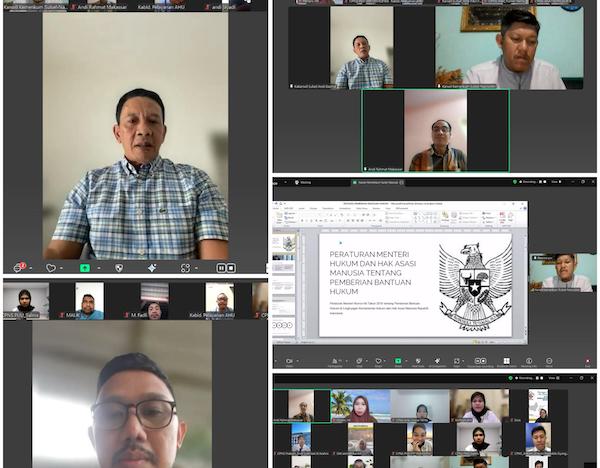The width and height of the screenshot is (600, 468).
Task: Click the AI Companion sparkle icon
Action: pyautogui.click(x=152, y=268)
